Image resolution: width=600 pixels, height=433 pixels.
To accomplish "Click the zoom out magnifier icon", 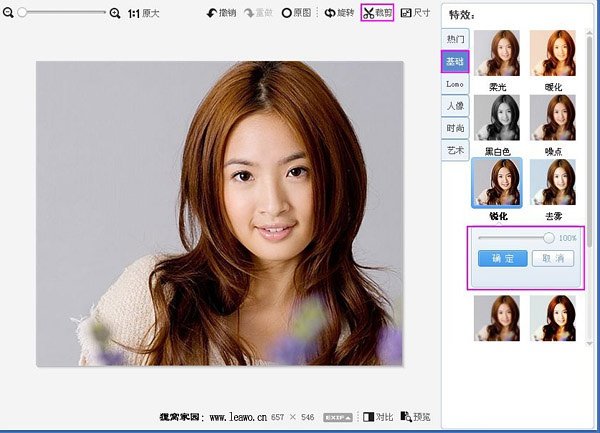I will pos(10,14).
